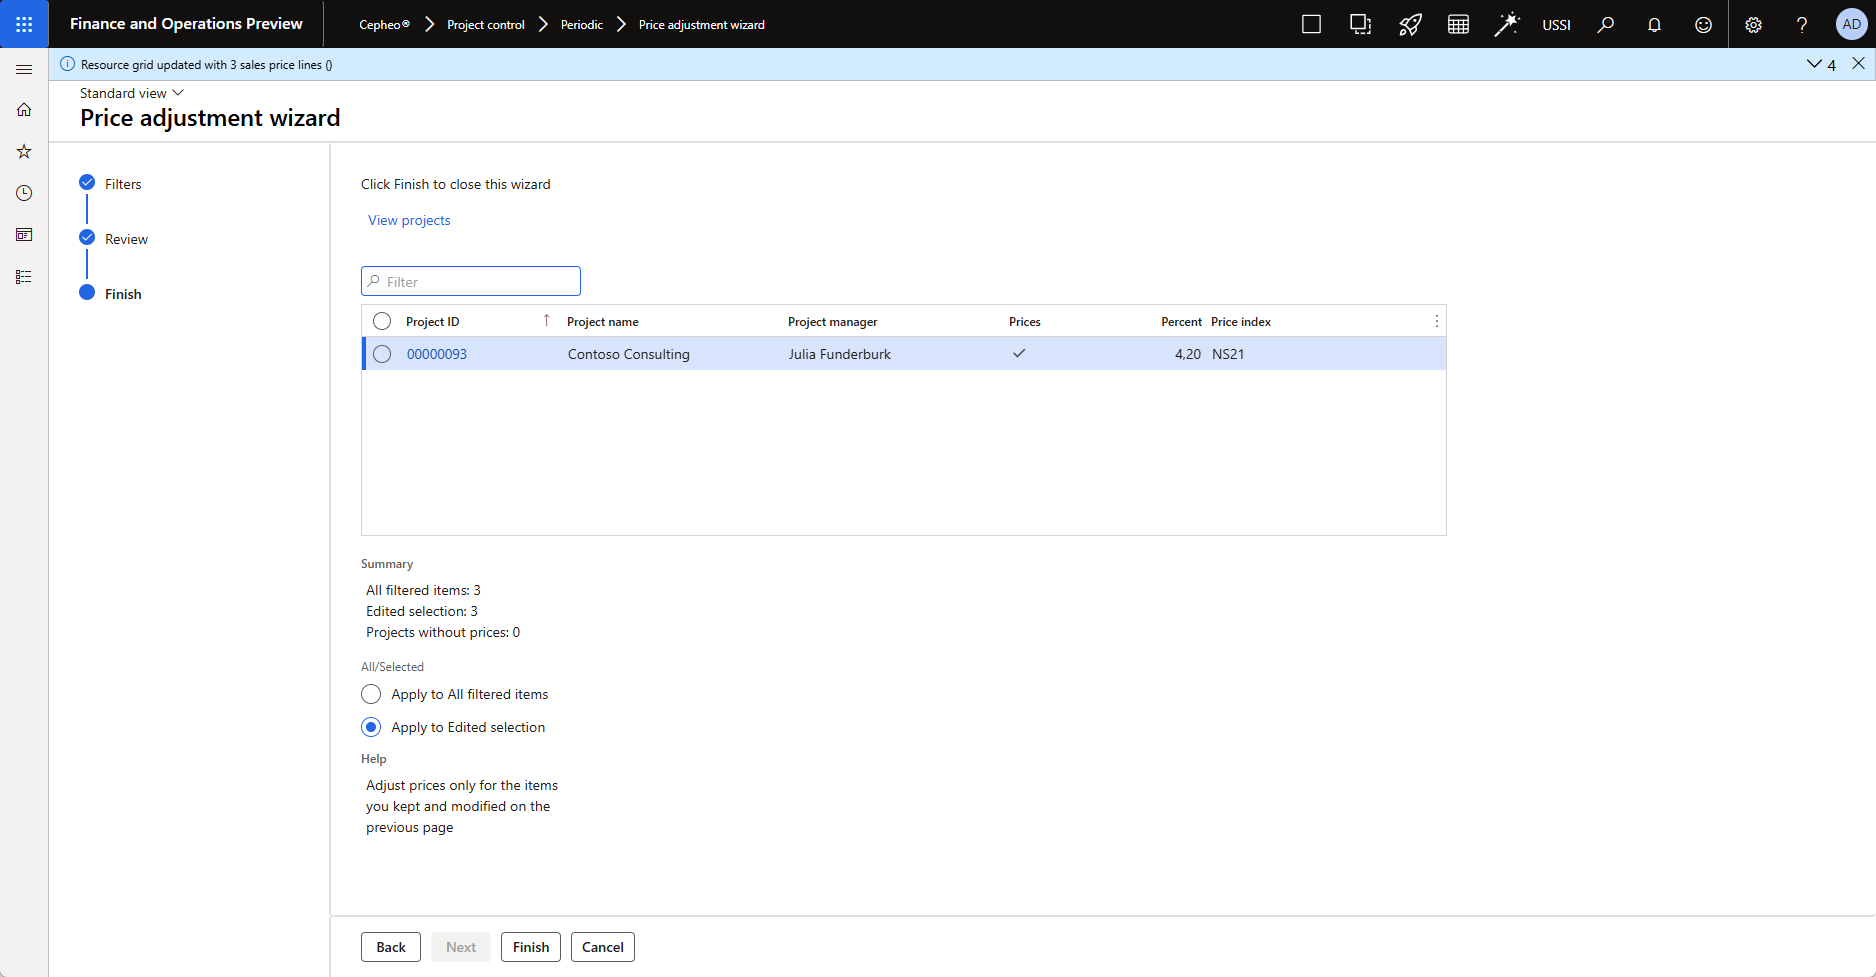This screenshot has height=977, width=1876.
Task: Select Apply to All filtered items
Action: pyautogui.click(x=371, y=694)
